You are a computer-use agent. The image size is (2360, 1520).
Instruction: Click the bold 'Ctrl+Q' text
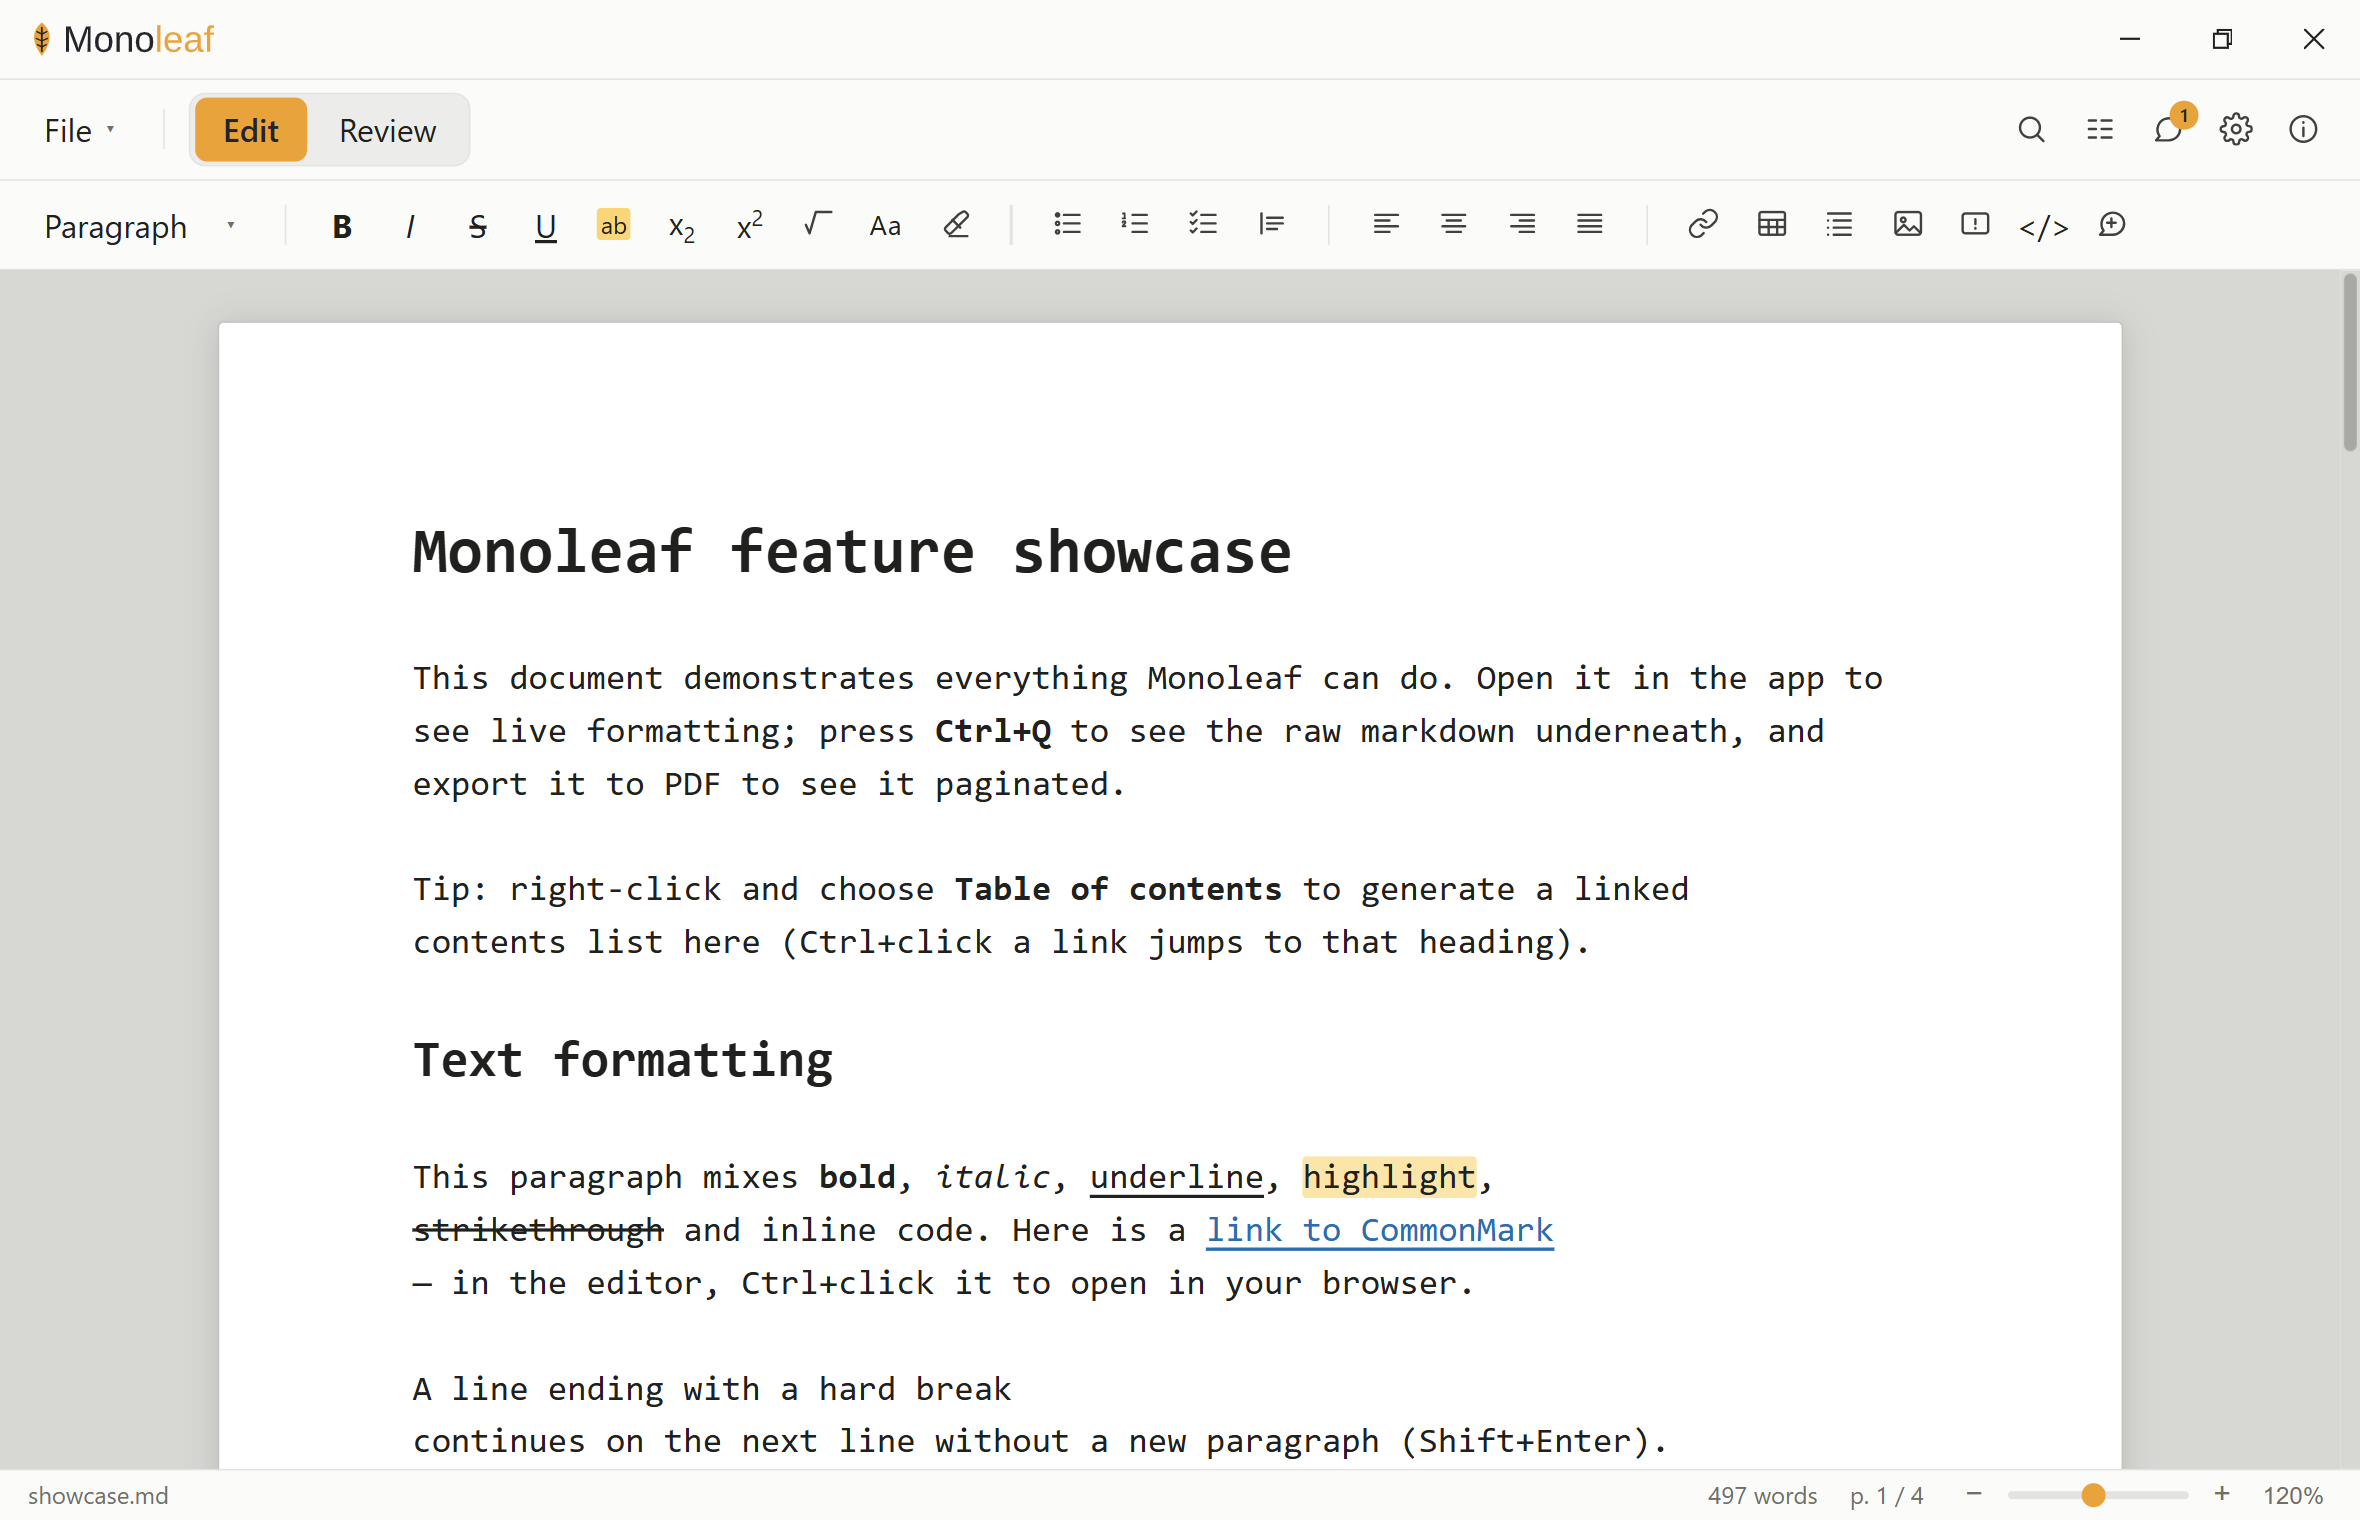coord(993,732)
